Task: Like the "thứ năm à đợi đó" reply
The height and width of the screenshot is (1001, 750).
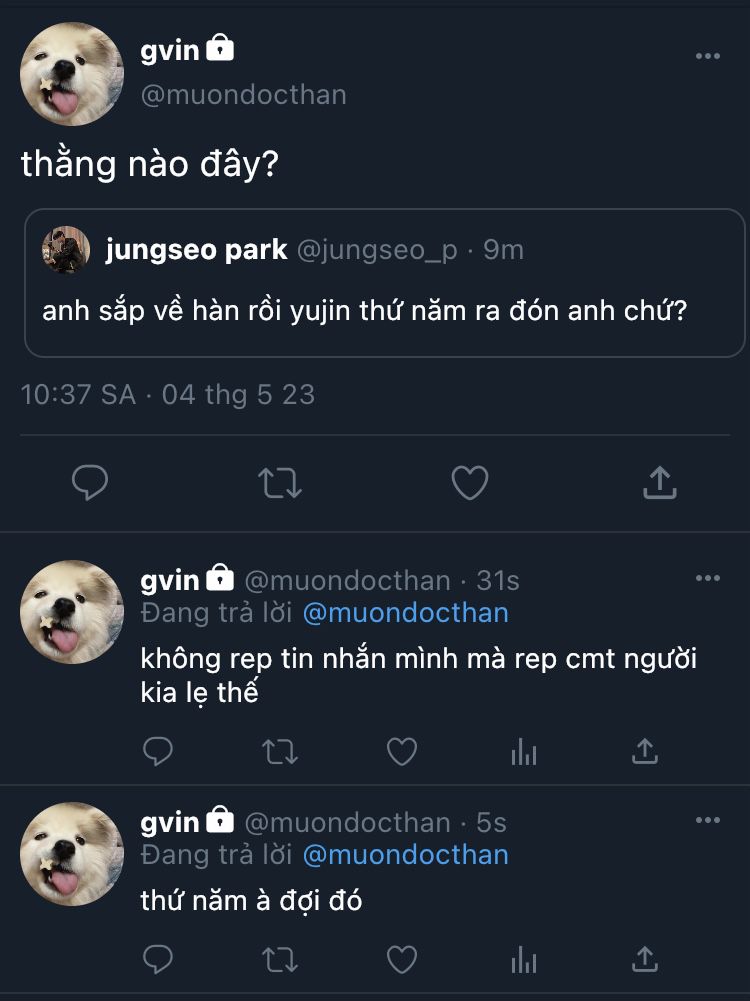Action: click(x=402, y=960)
